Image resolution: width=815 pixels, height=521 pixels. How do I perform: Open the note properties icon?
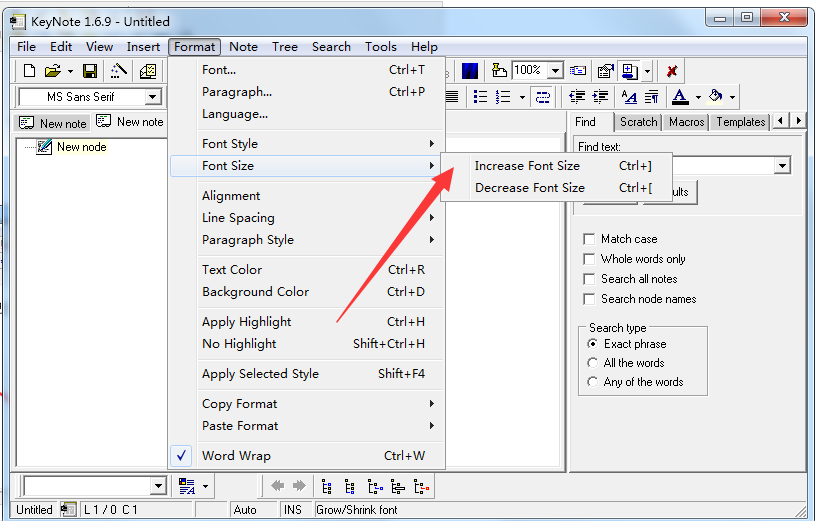605,71
